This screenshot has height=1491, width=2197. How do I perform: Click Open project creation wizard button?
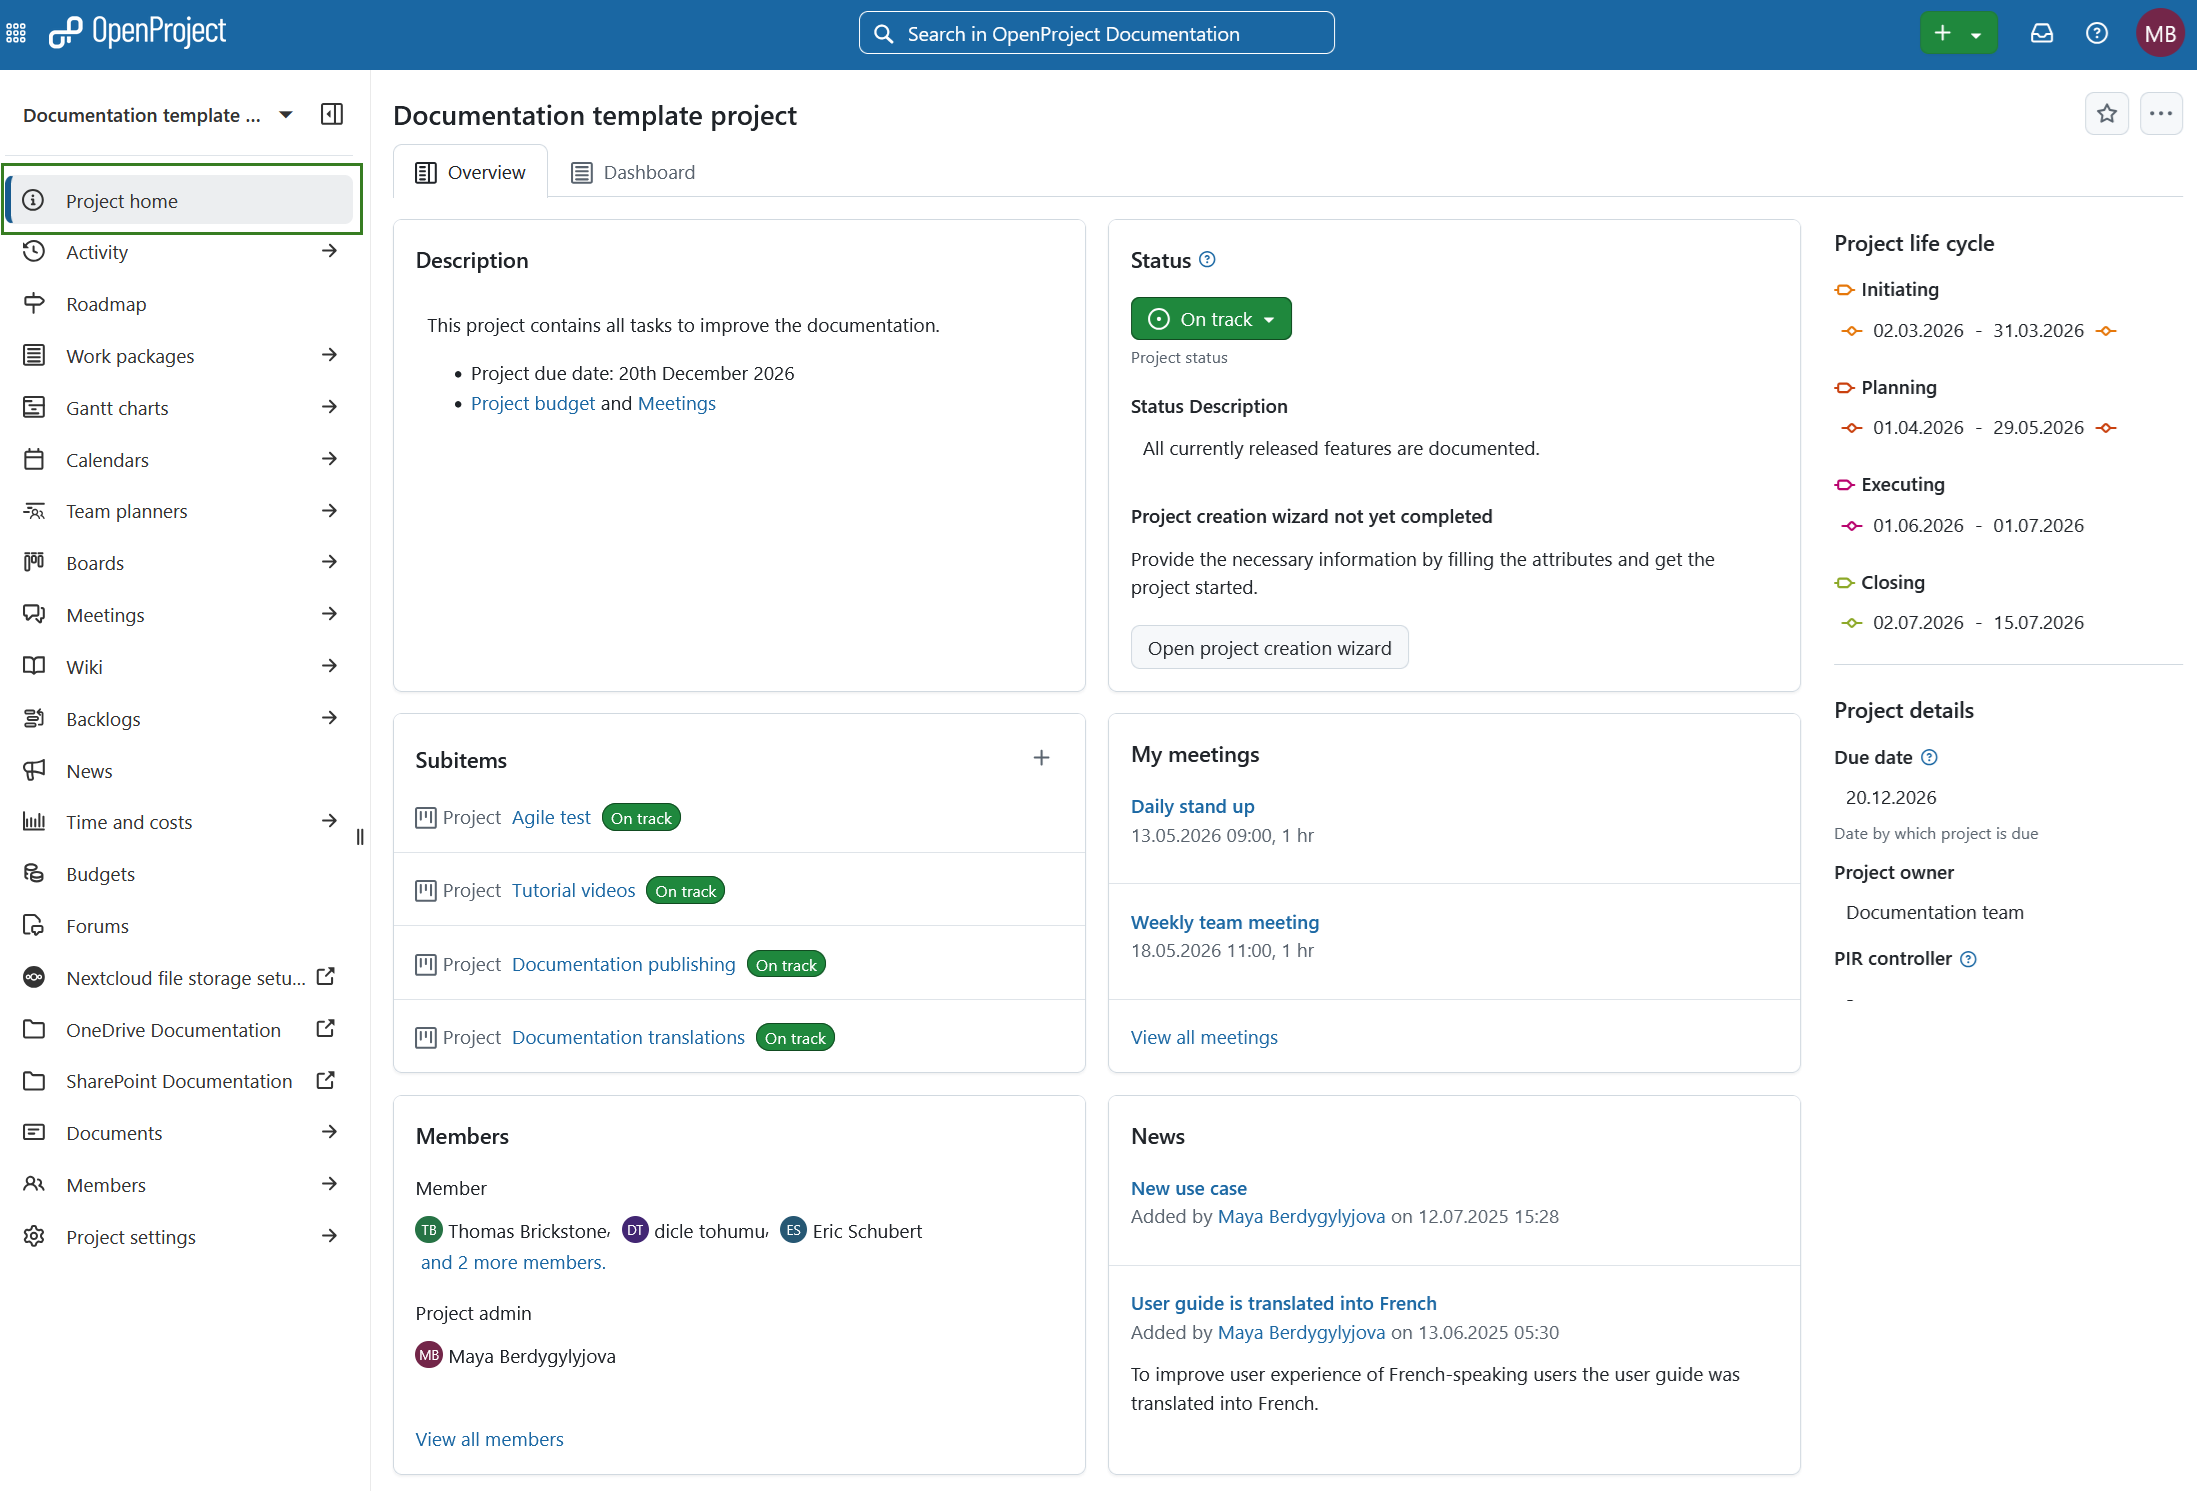point(1269,648)
